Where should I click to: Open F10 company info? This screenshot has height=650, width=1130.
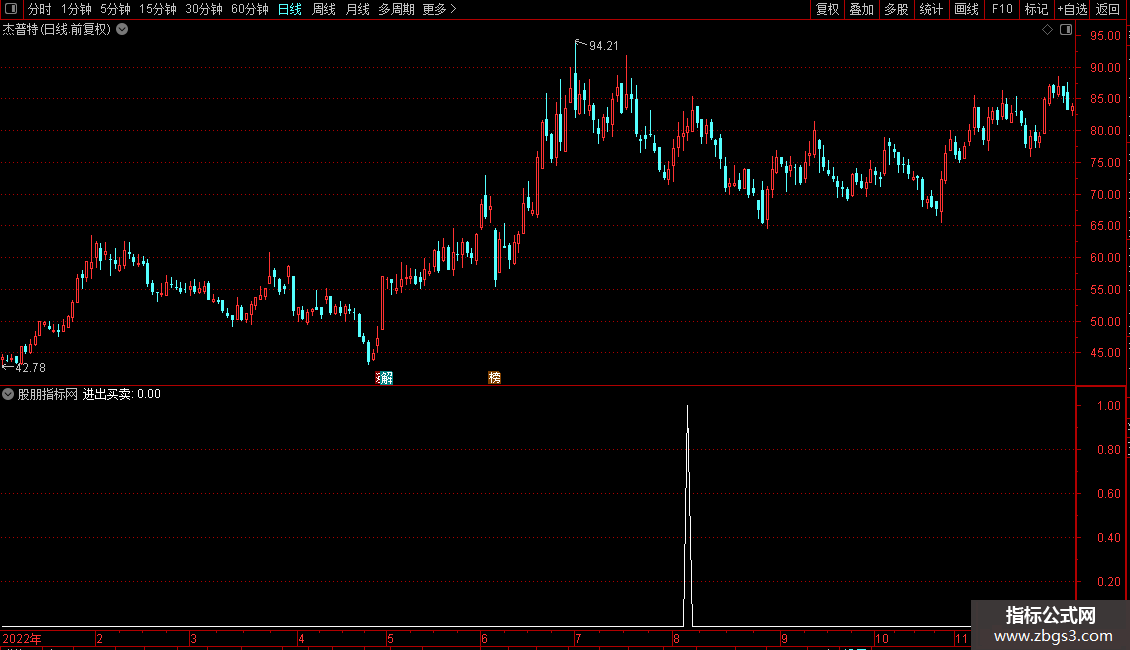(x=1002, y=9)
